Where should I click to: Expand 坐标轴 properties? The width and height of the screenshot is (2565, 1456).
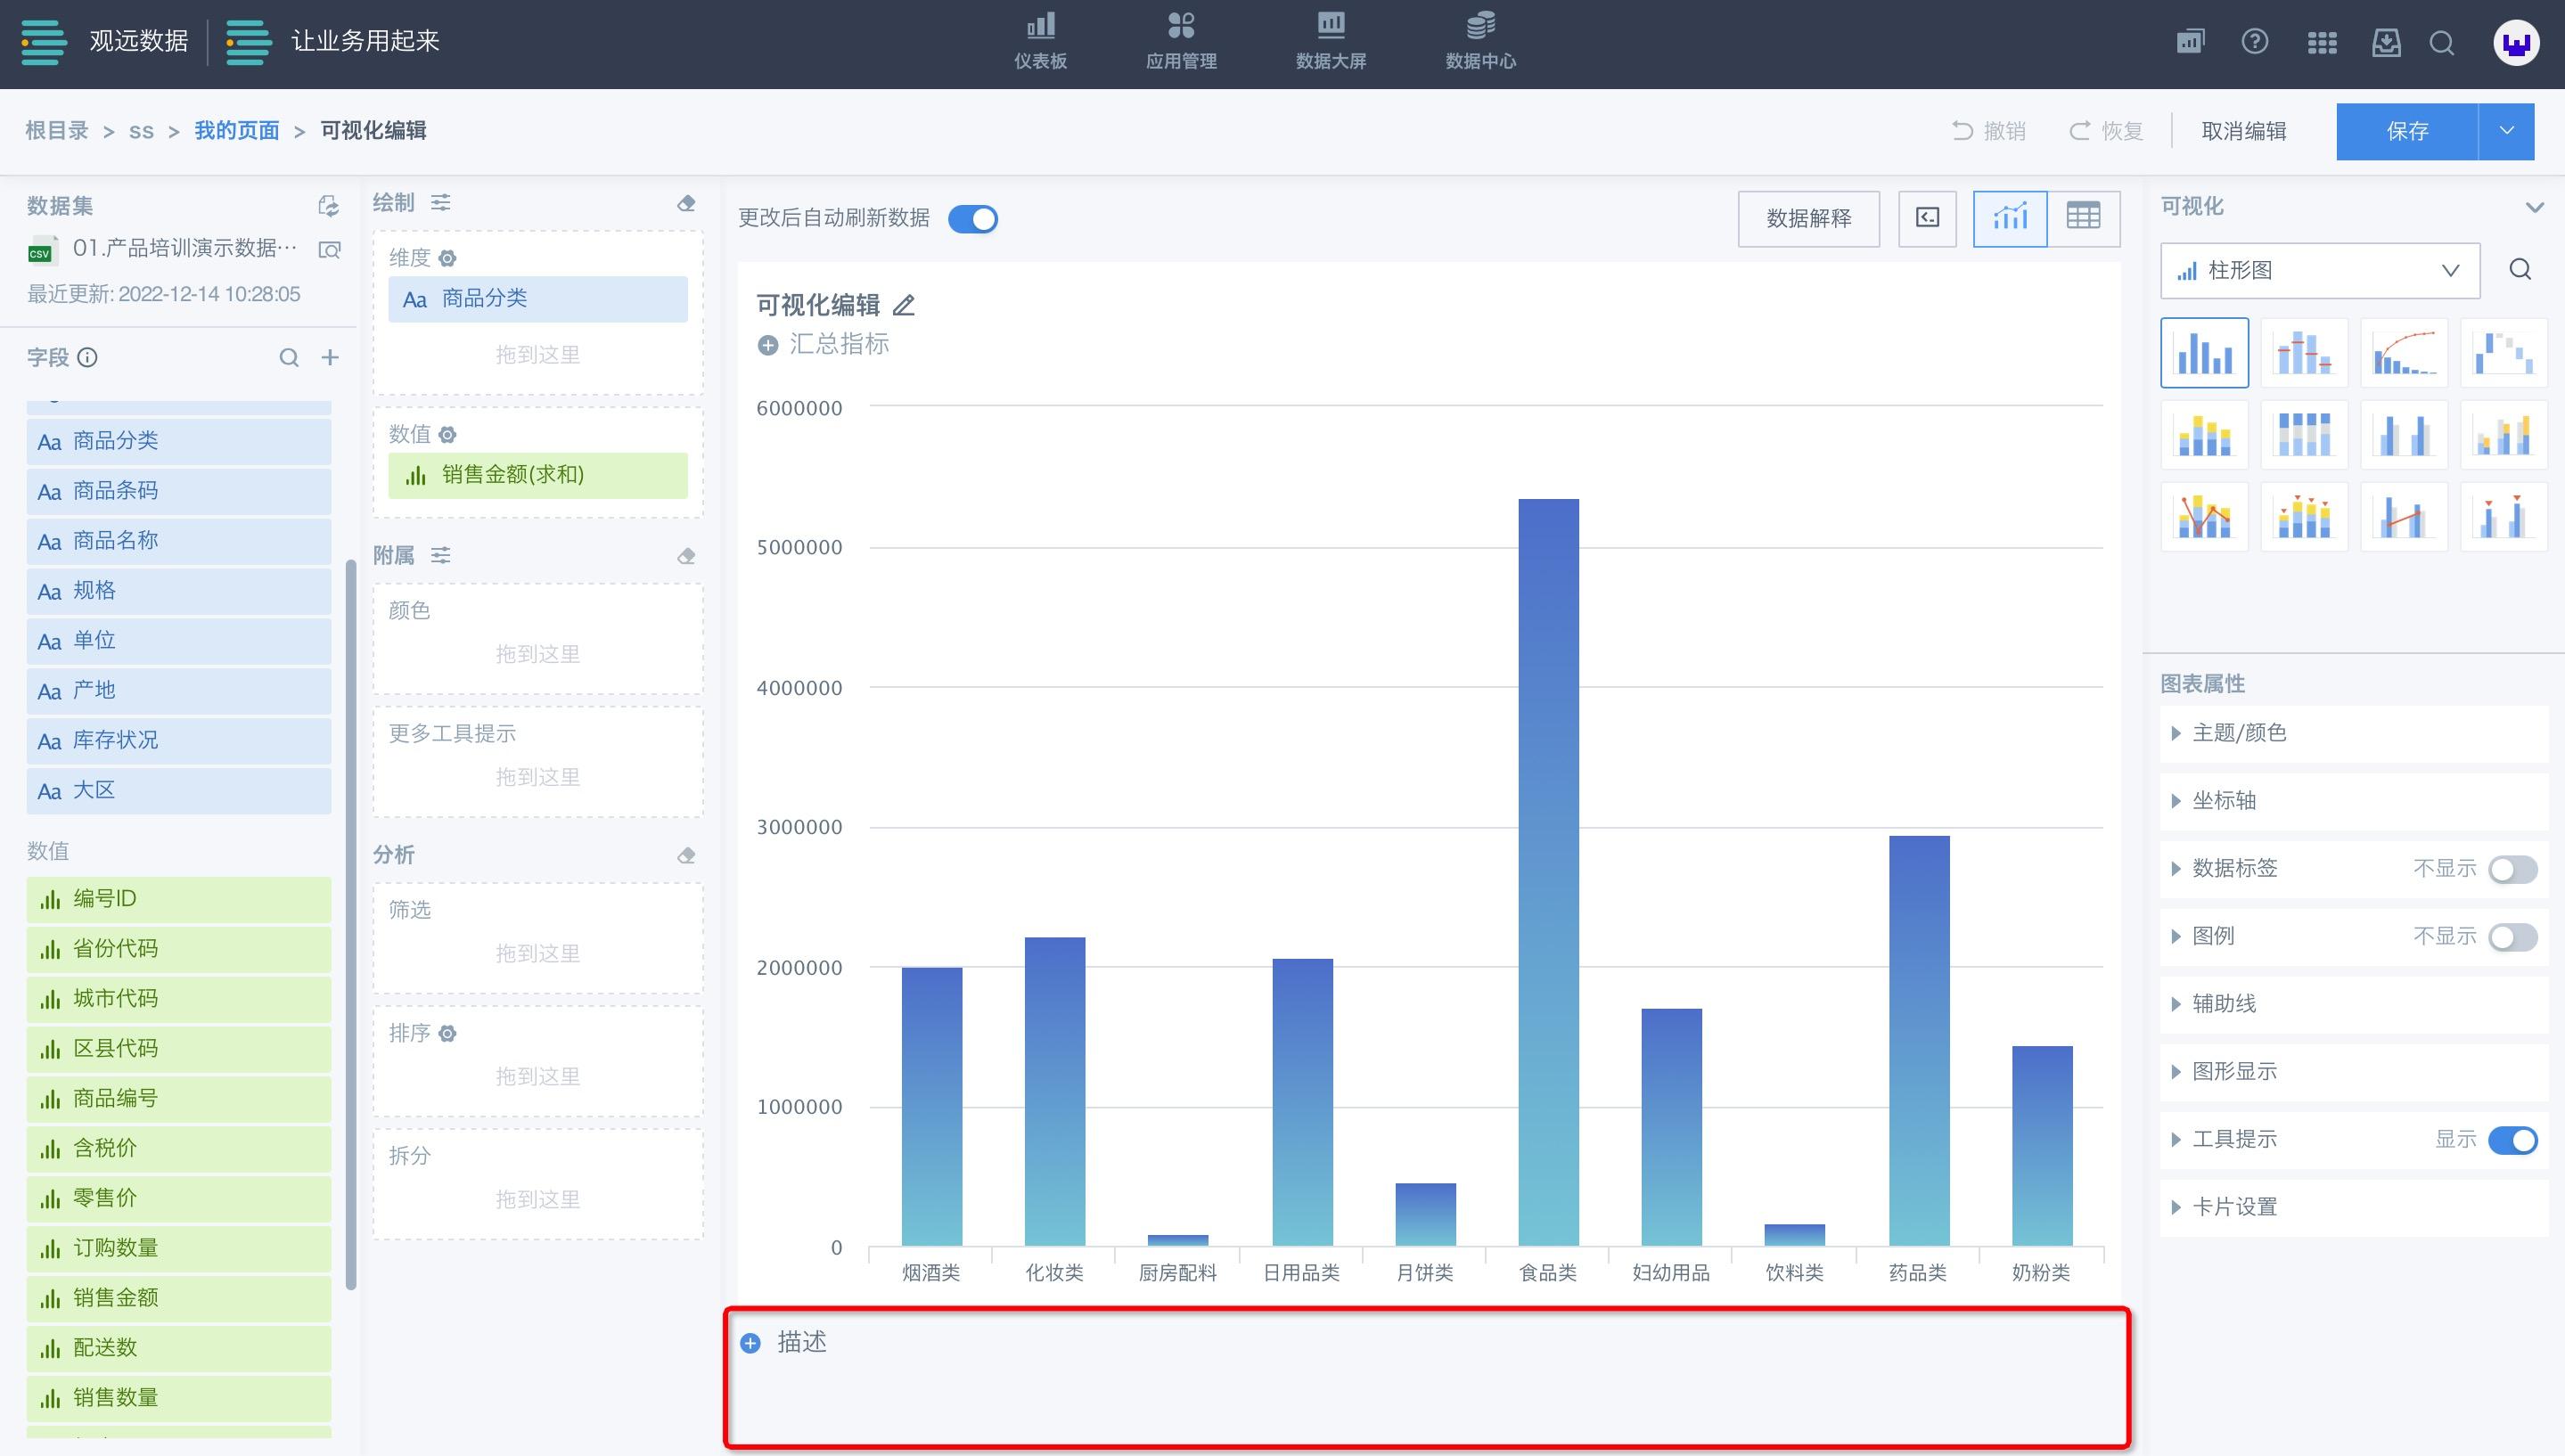coord(2354,801)
